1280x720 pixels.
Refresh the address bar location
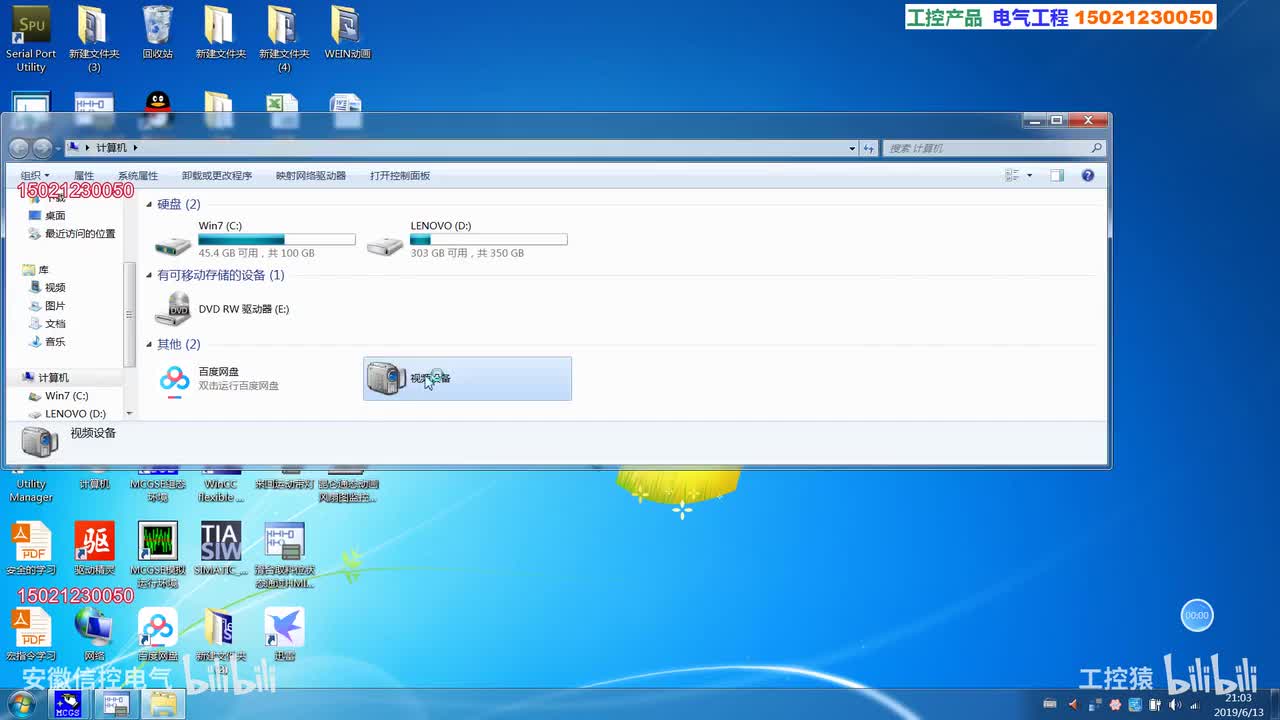pyautogui.click(x=869, y=148)
